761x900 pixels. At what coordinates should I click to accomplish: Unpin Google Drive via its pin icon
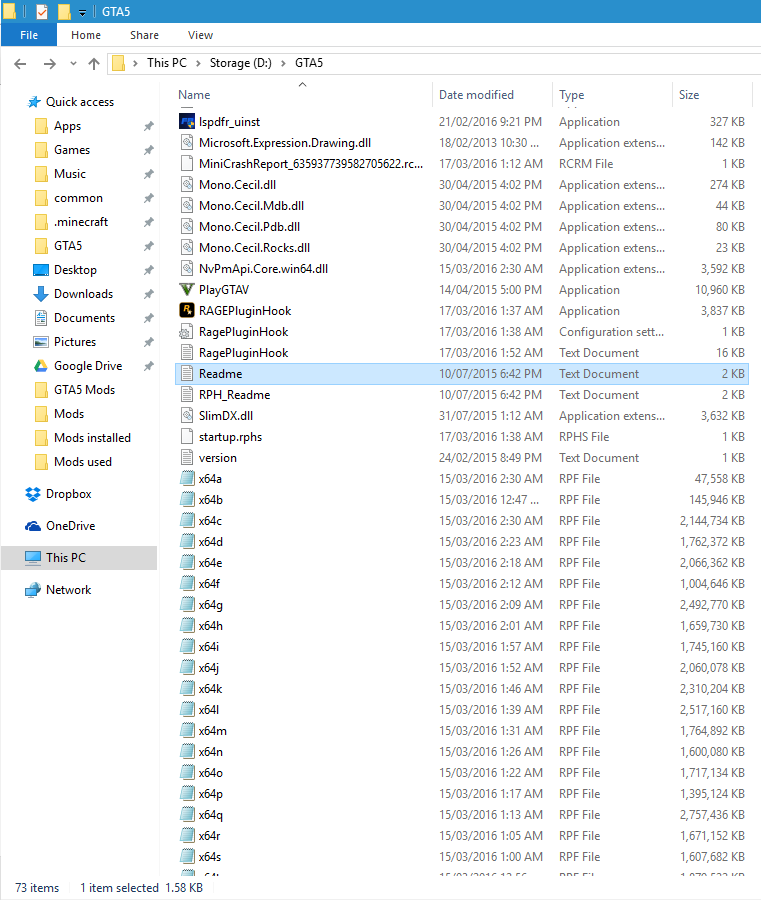click(149, 366)
